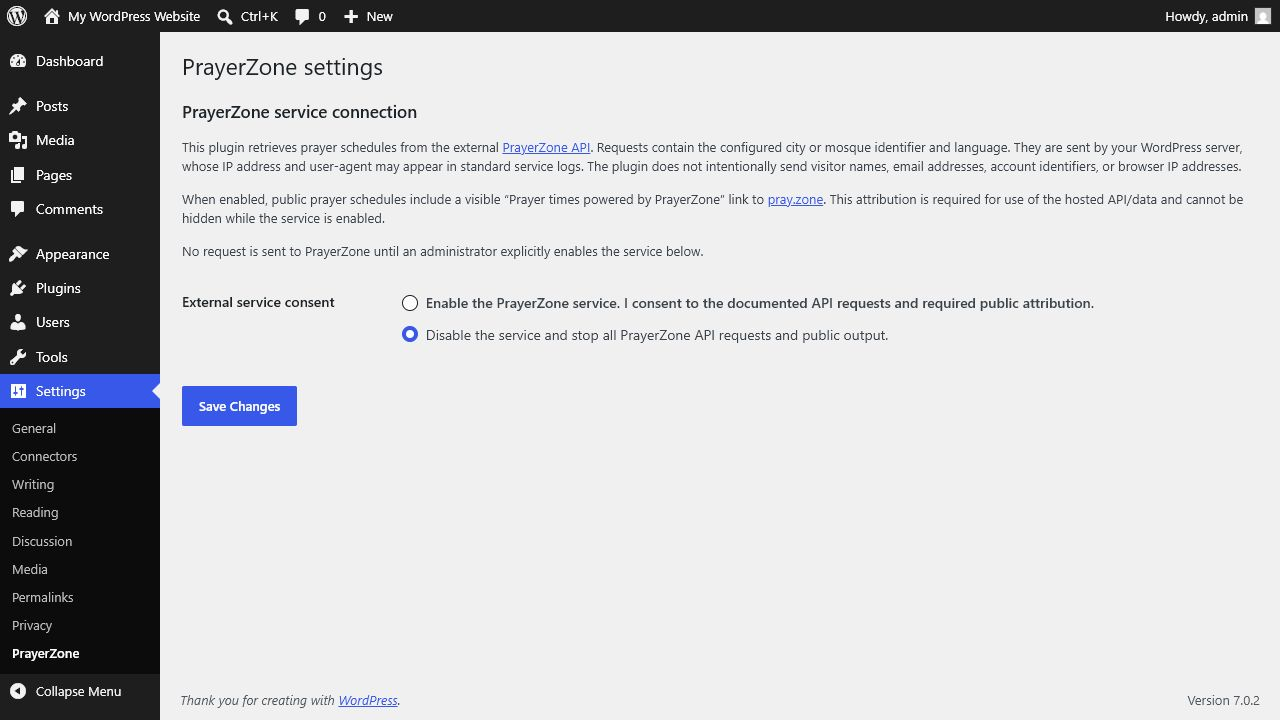Click the Tools wrench icon
The width and height of the screenshot is (1280, 720).
(x=18, y=357)
